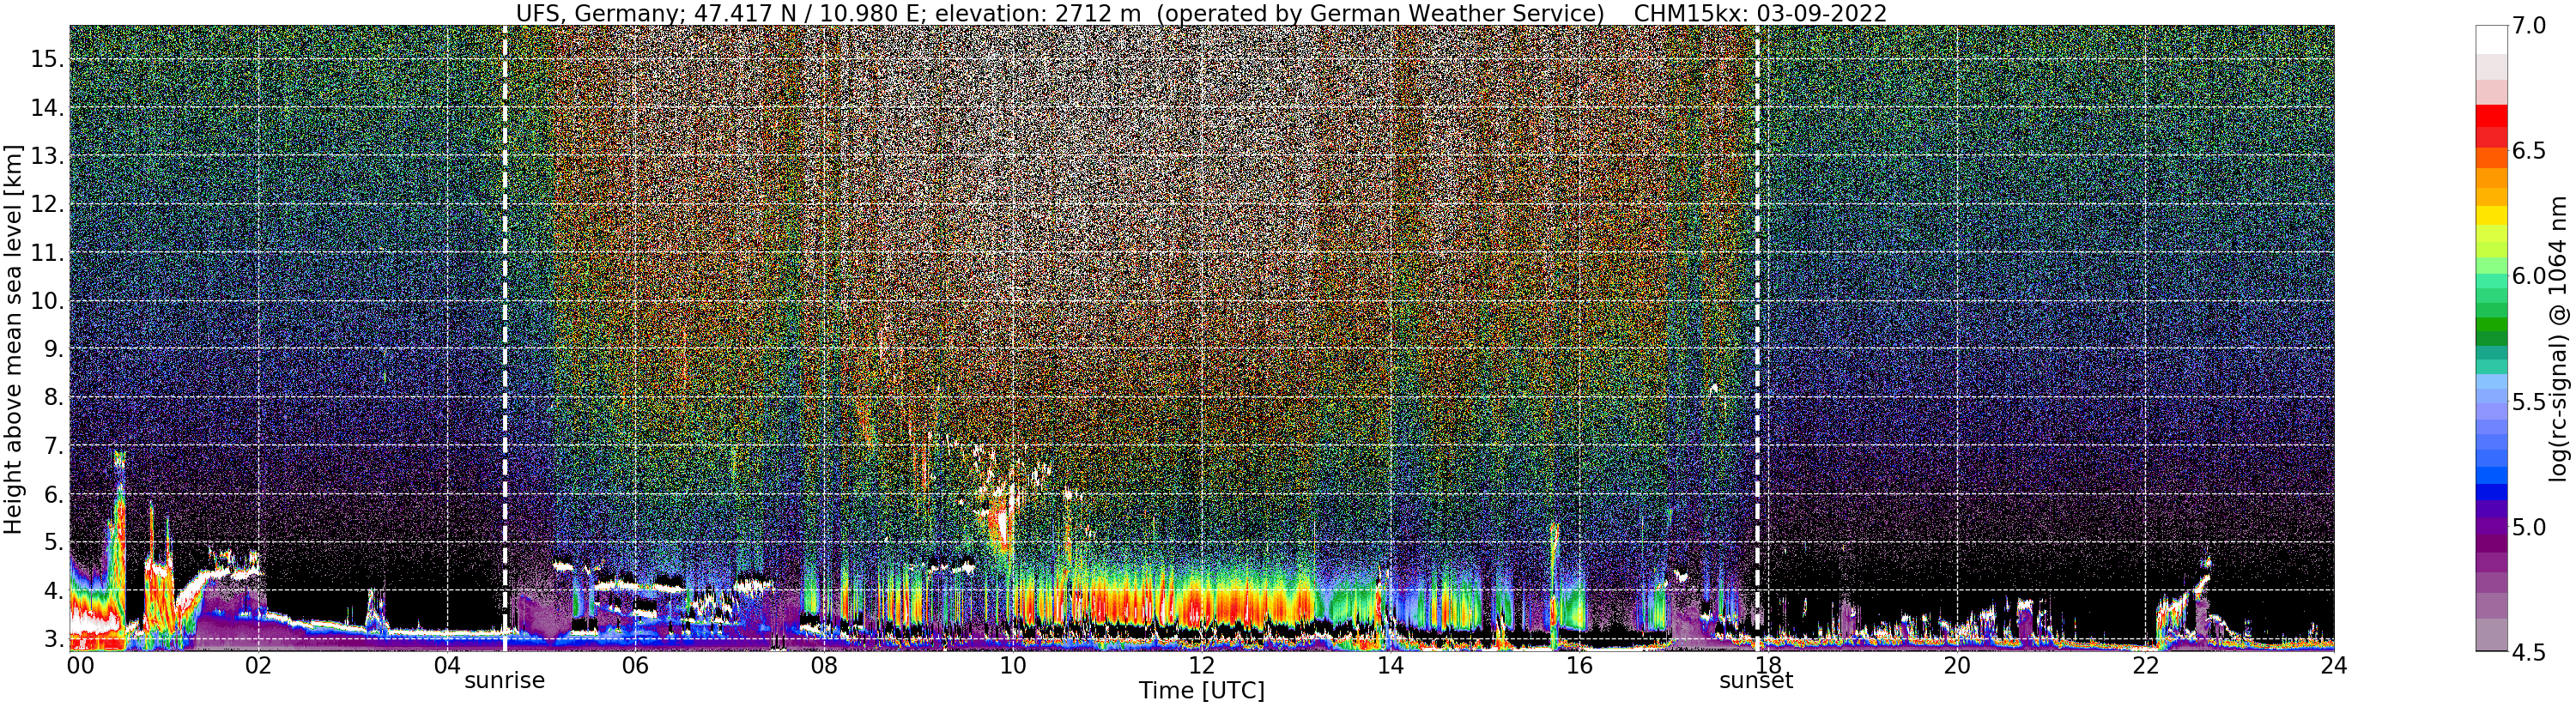Click the '24' time axis tick label
Viewport: 2576px width, 707px height.
(2333, 666)
